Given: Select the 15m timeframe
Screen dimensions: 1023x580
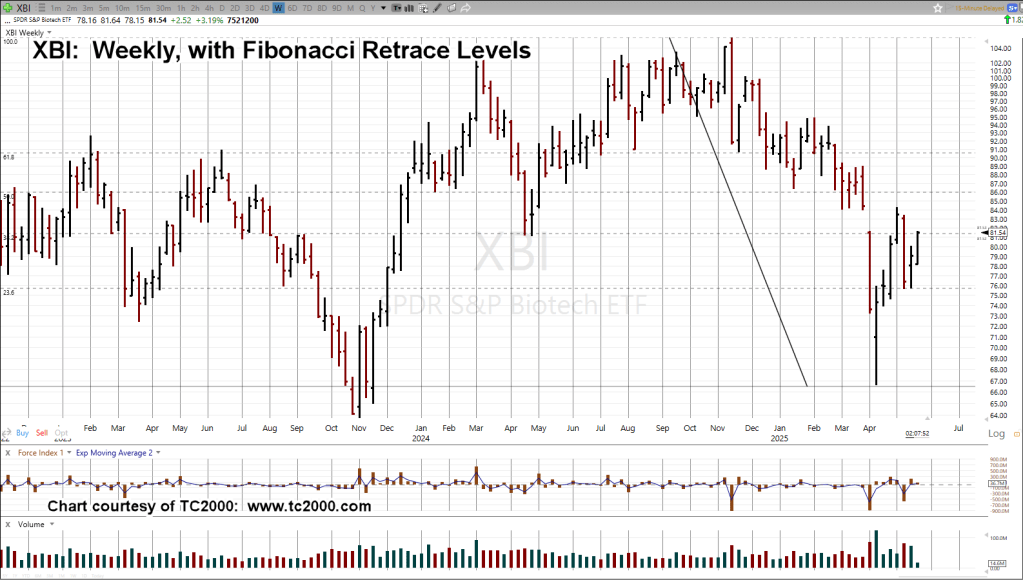Looking at the screenshot, I should pyautogui.click(x=142, y=7).
